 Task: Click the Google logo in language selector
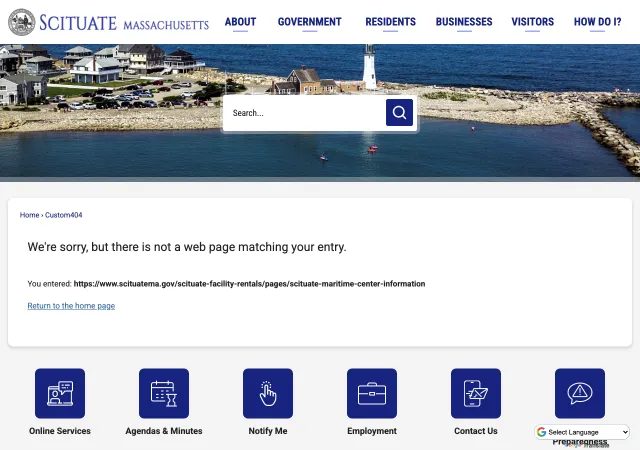tap(542, 432)
